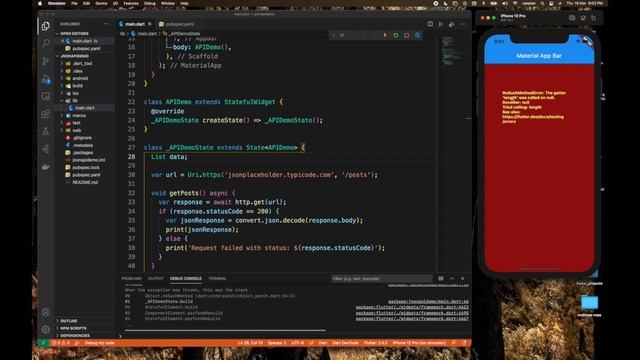The height and width of the screenshot is (360, 640).
Task: Switch to OUTPUT panel tab
Action: point(156,278)
